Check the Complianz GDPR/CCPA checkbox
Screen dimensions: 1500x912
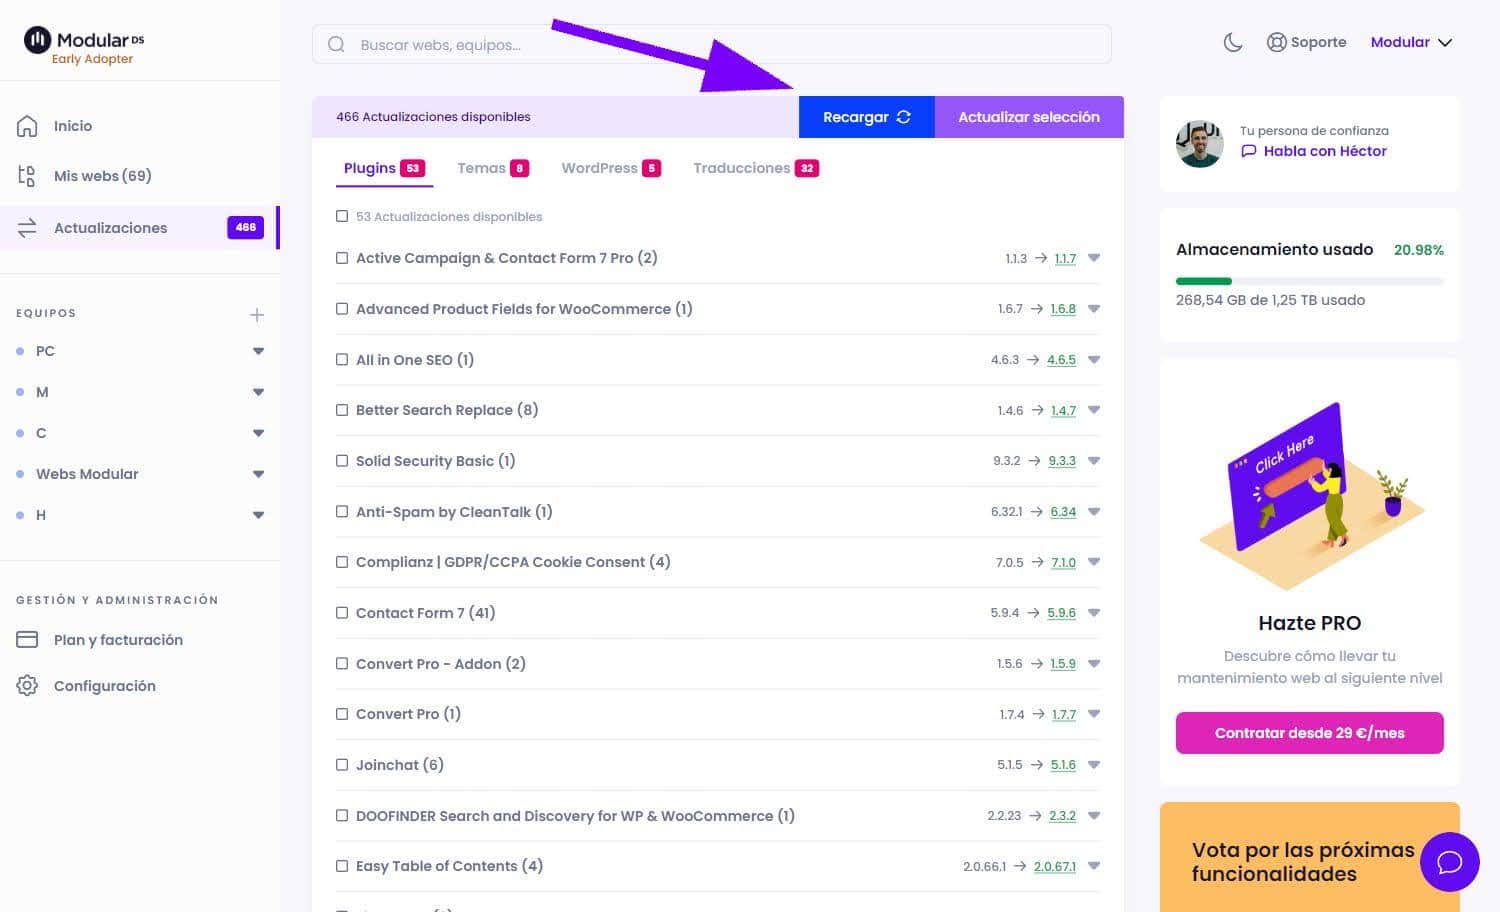342,562
